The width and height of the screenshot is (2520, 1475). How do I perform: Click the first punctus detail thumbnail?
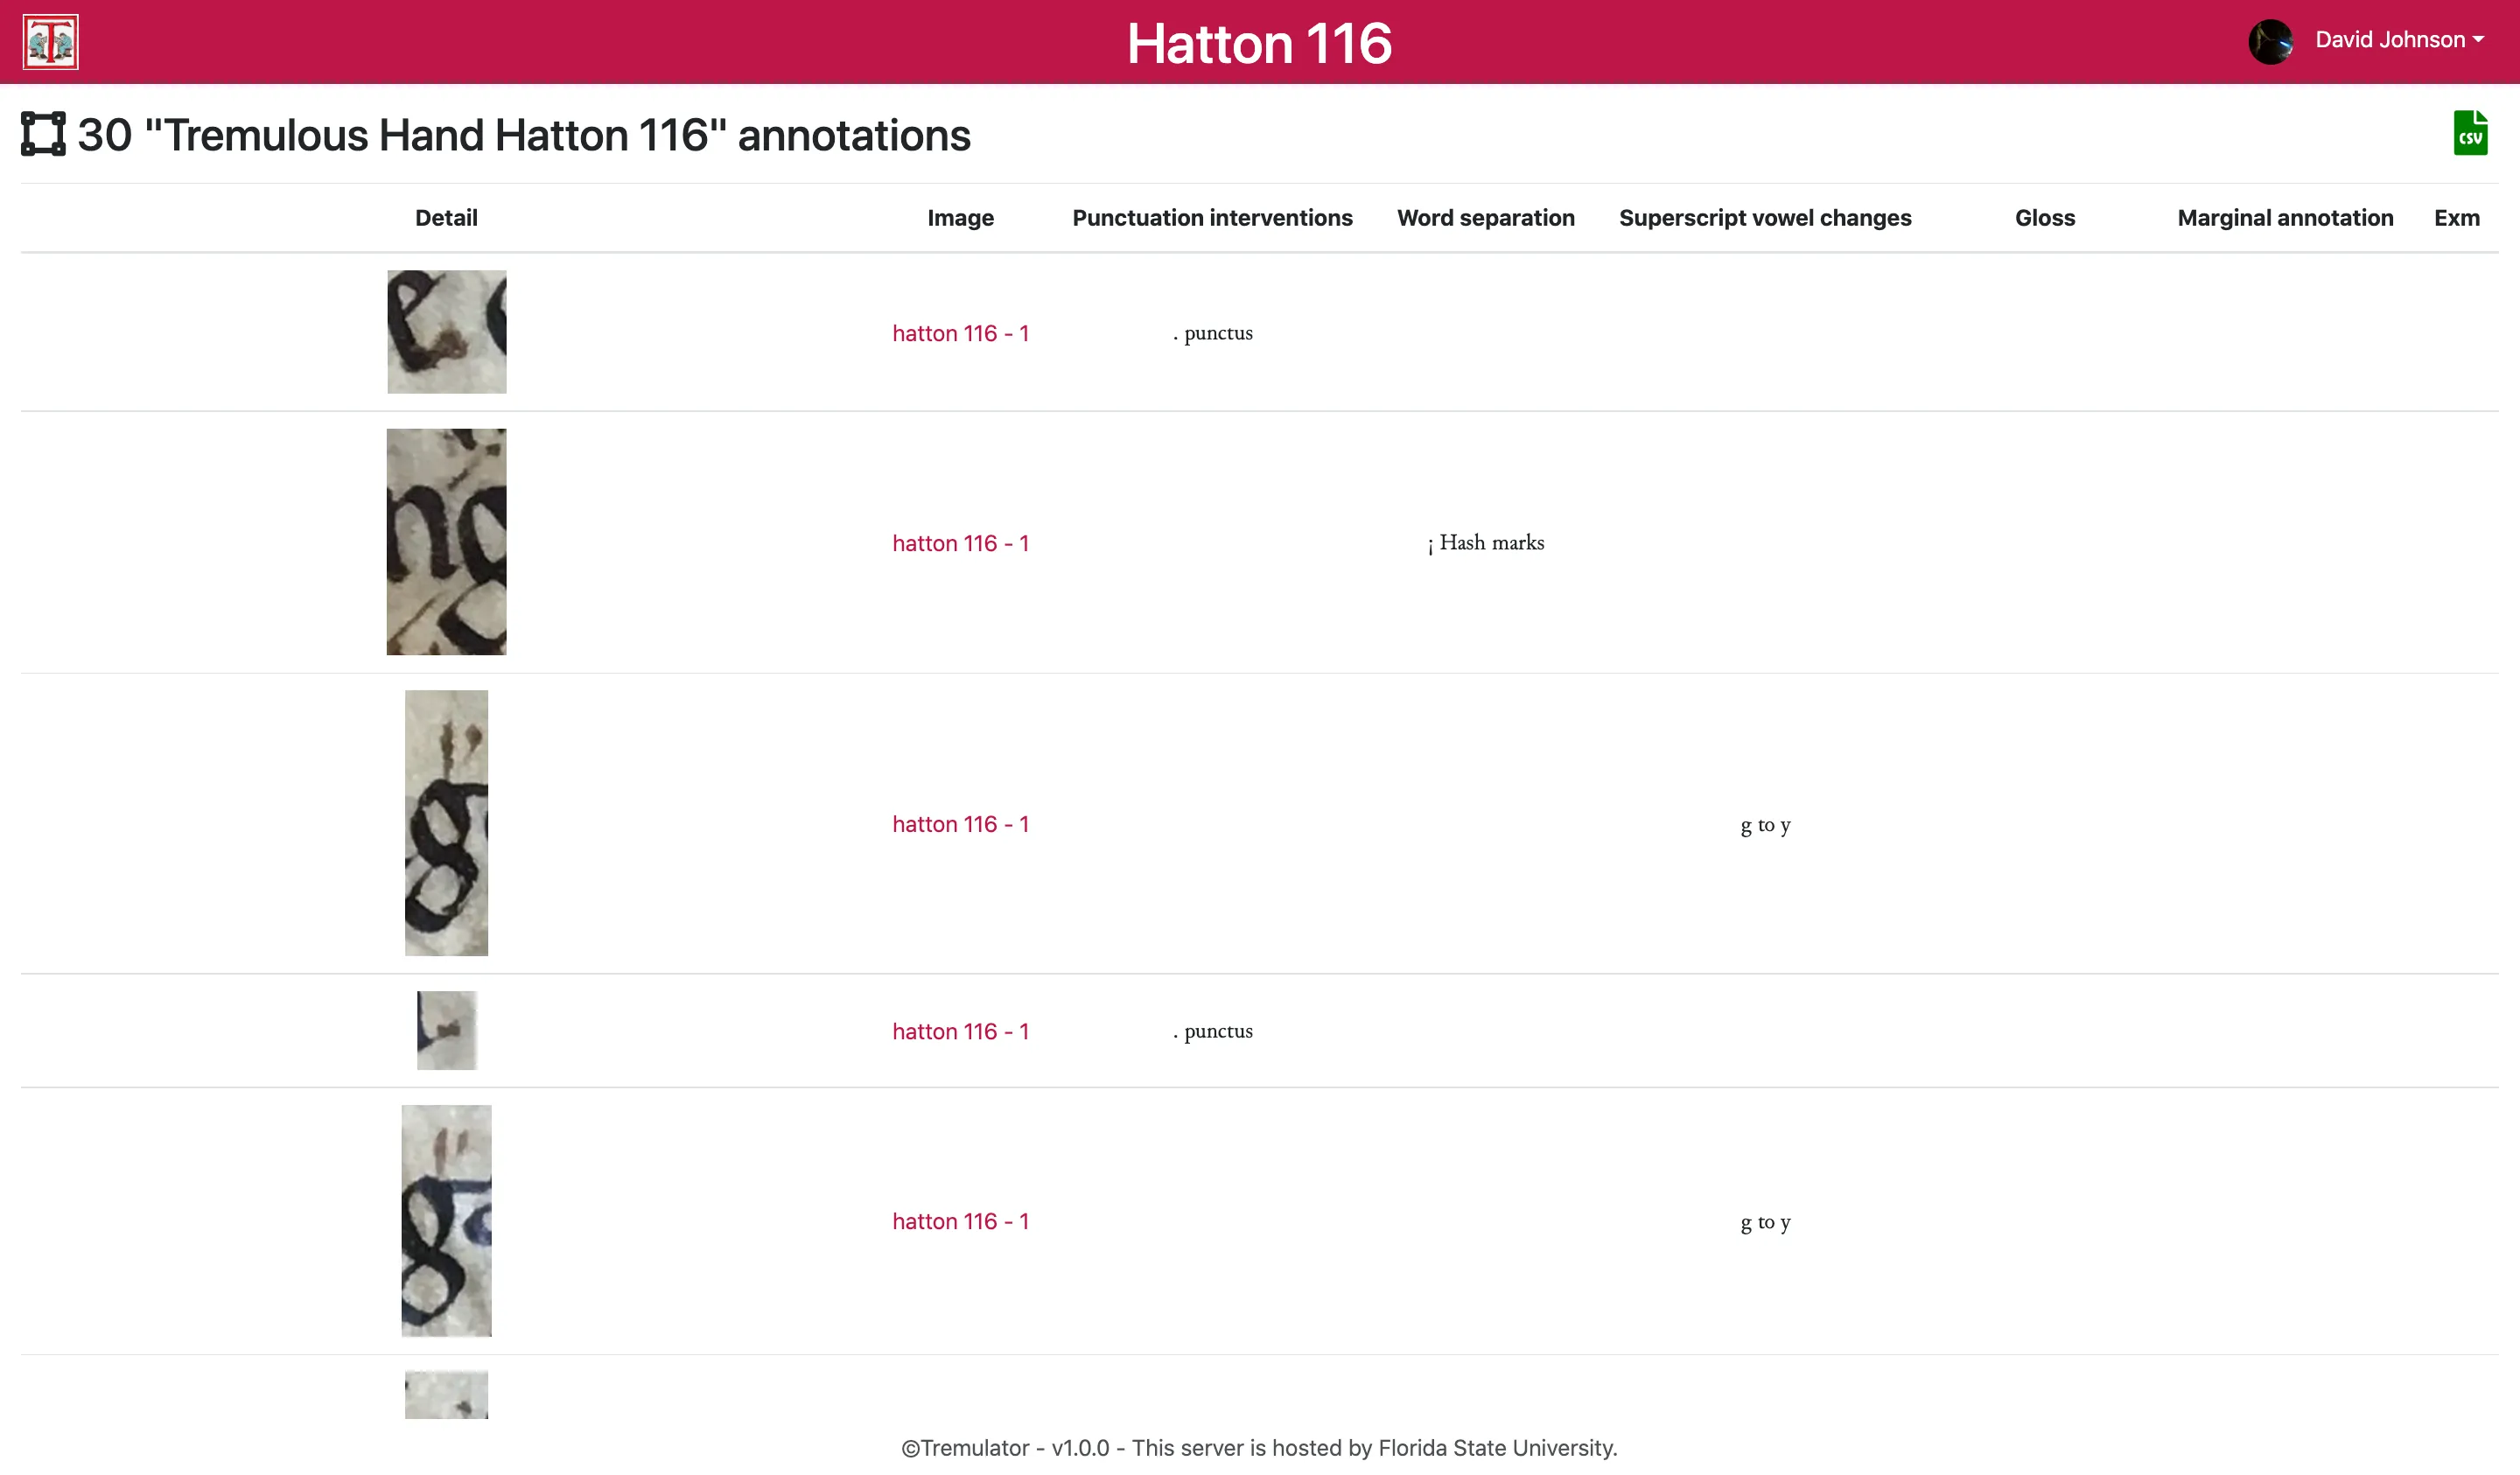coord(446,332)
